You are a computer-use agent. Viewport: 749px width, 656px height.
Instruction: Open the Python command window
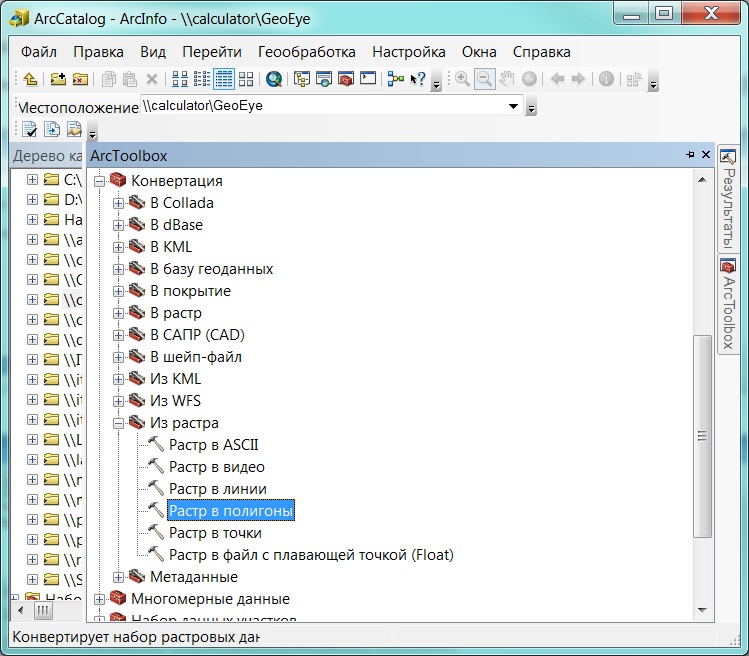click(368, 78)
